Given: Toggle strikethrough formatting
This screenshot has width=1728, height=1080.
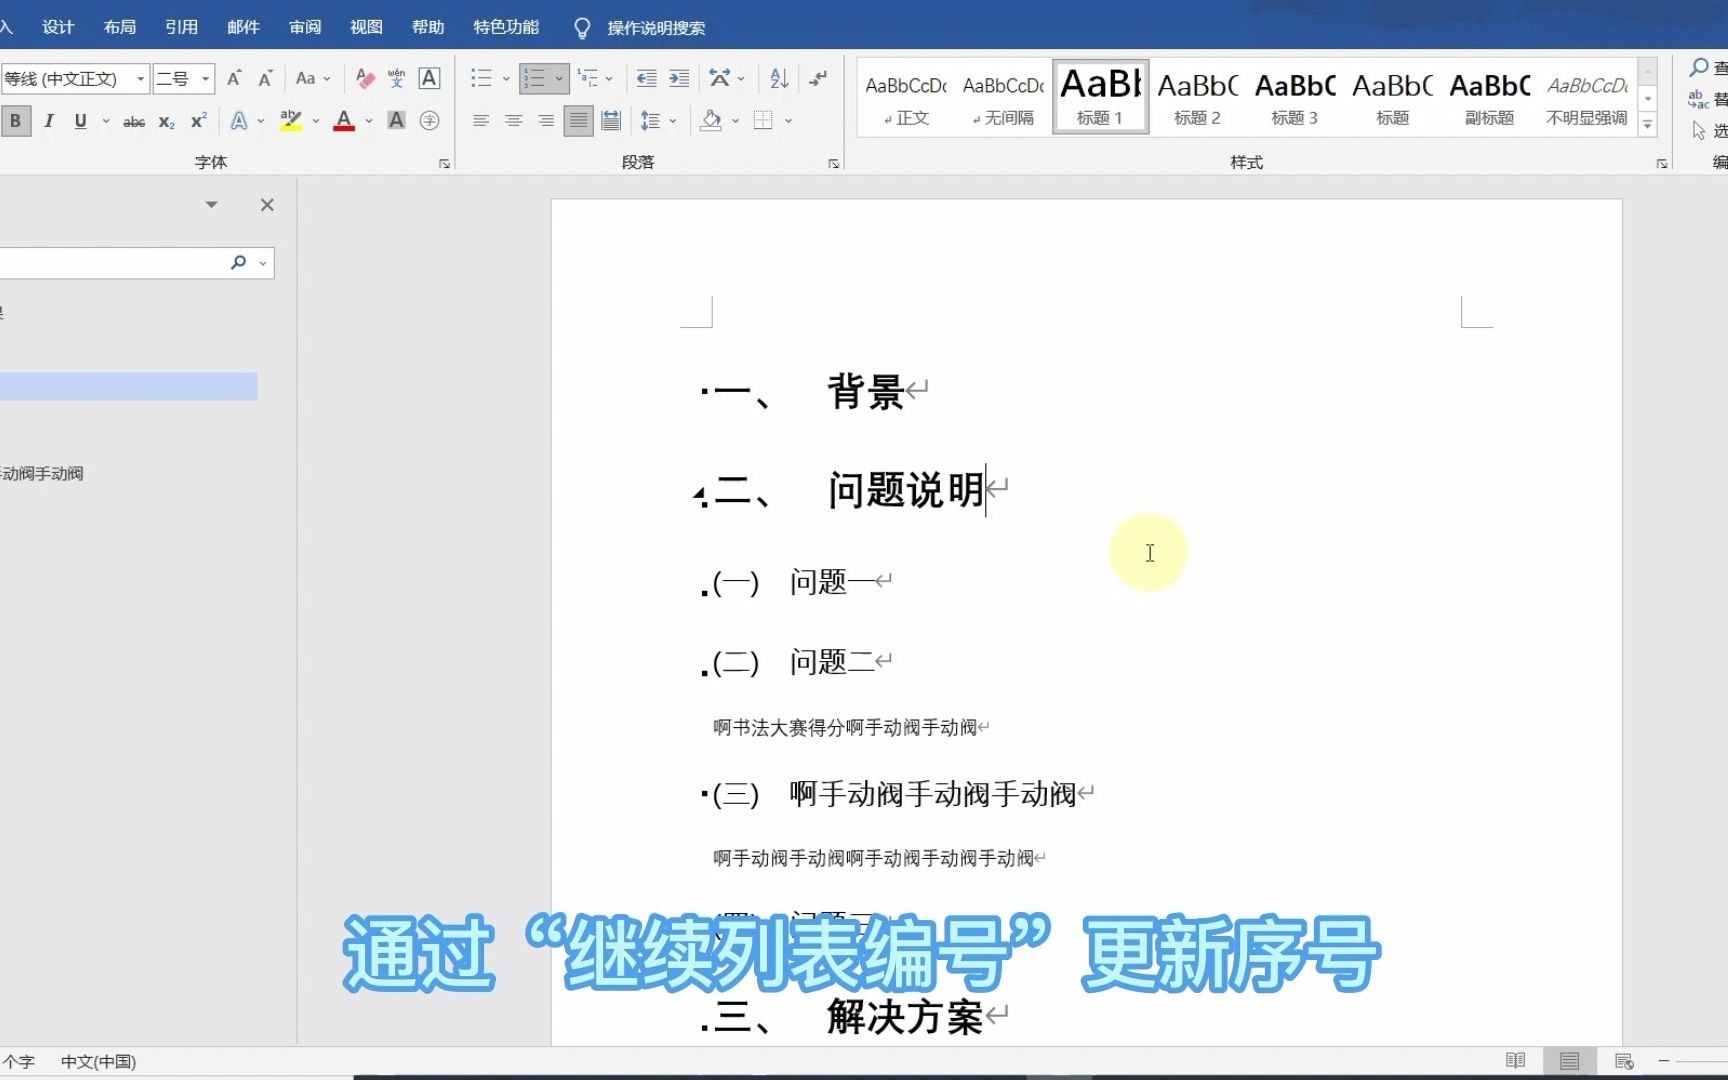Looking at the screenshot, I should [134, 122].
